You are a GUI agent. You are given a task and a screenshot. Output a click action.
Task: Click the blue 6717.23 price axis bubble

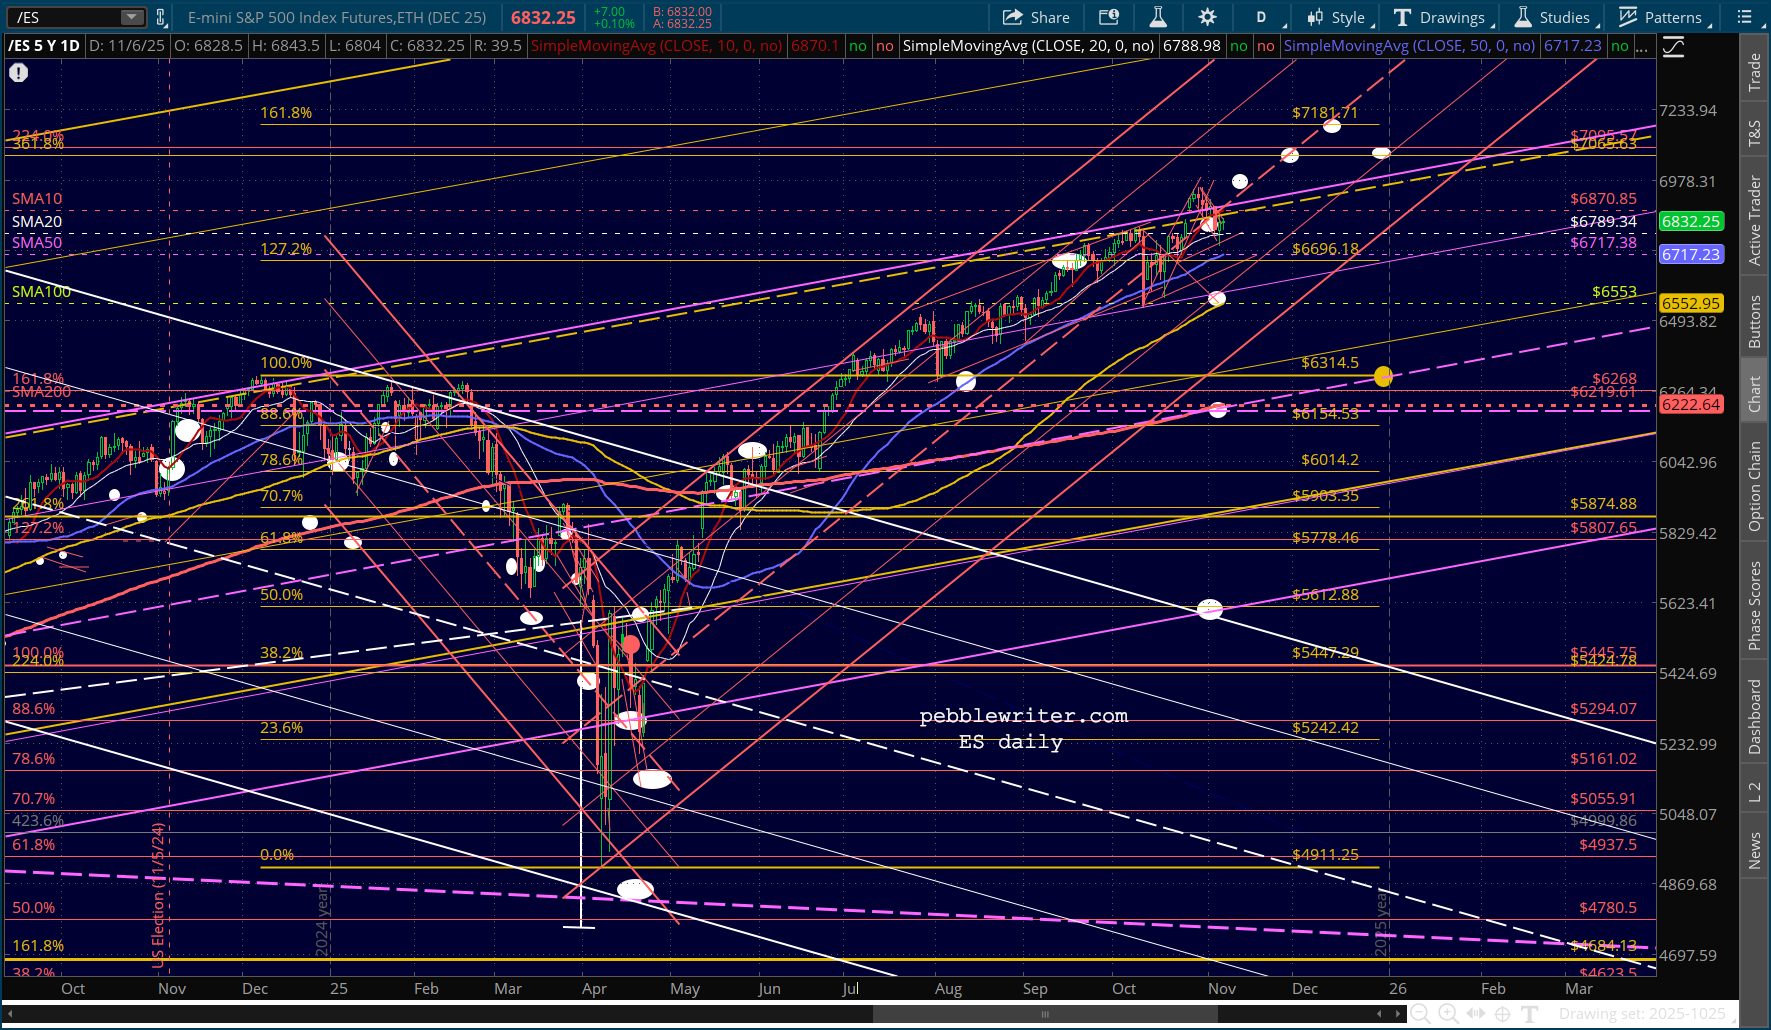pos(1691,254)
